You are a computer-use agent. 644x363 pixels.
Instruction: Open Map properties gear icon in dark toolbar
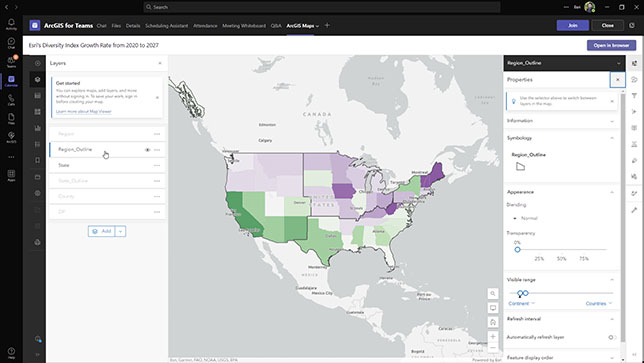[37, 193]
